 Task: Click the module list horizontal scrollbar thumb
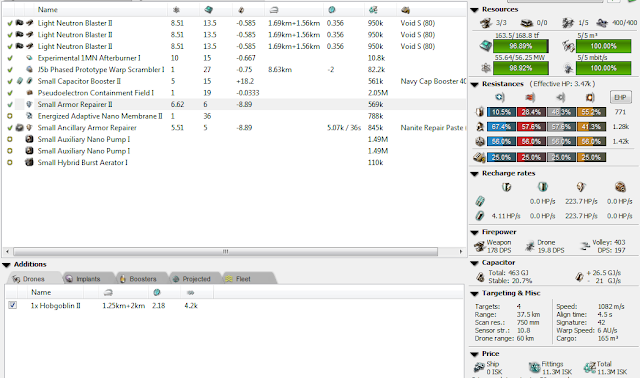[225, 251]
